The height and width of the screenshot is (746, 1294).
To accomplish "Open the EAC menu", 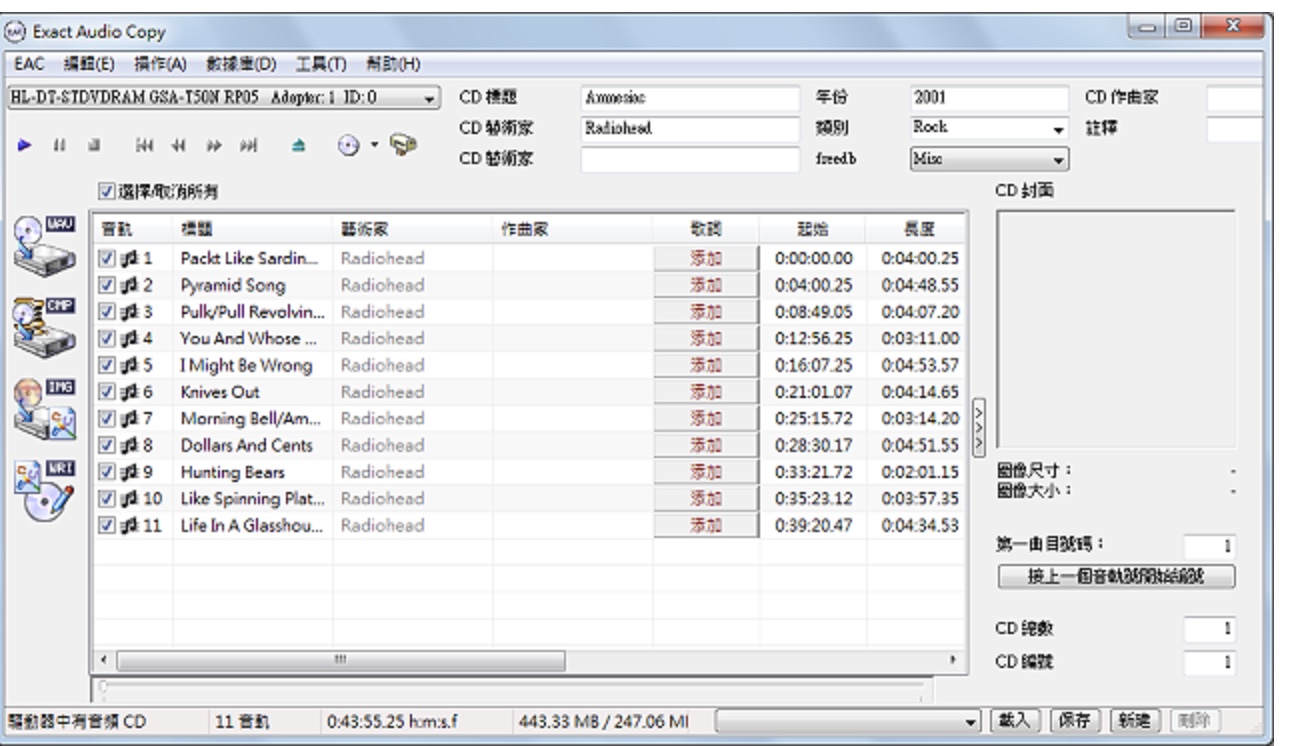I will click(27, 64).
